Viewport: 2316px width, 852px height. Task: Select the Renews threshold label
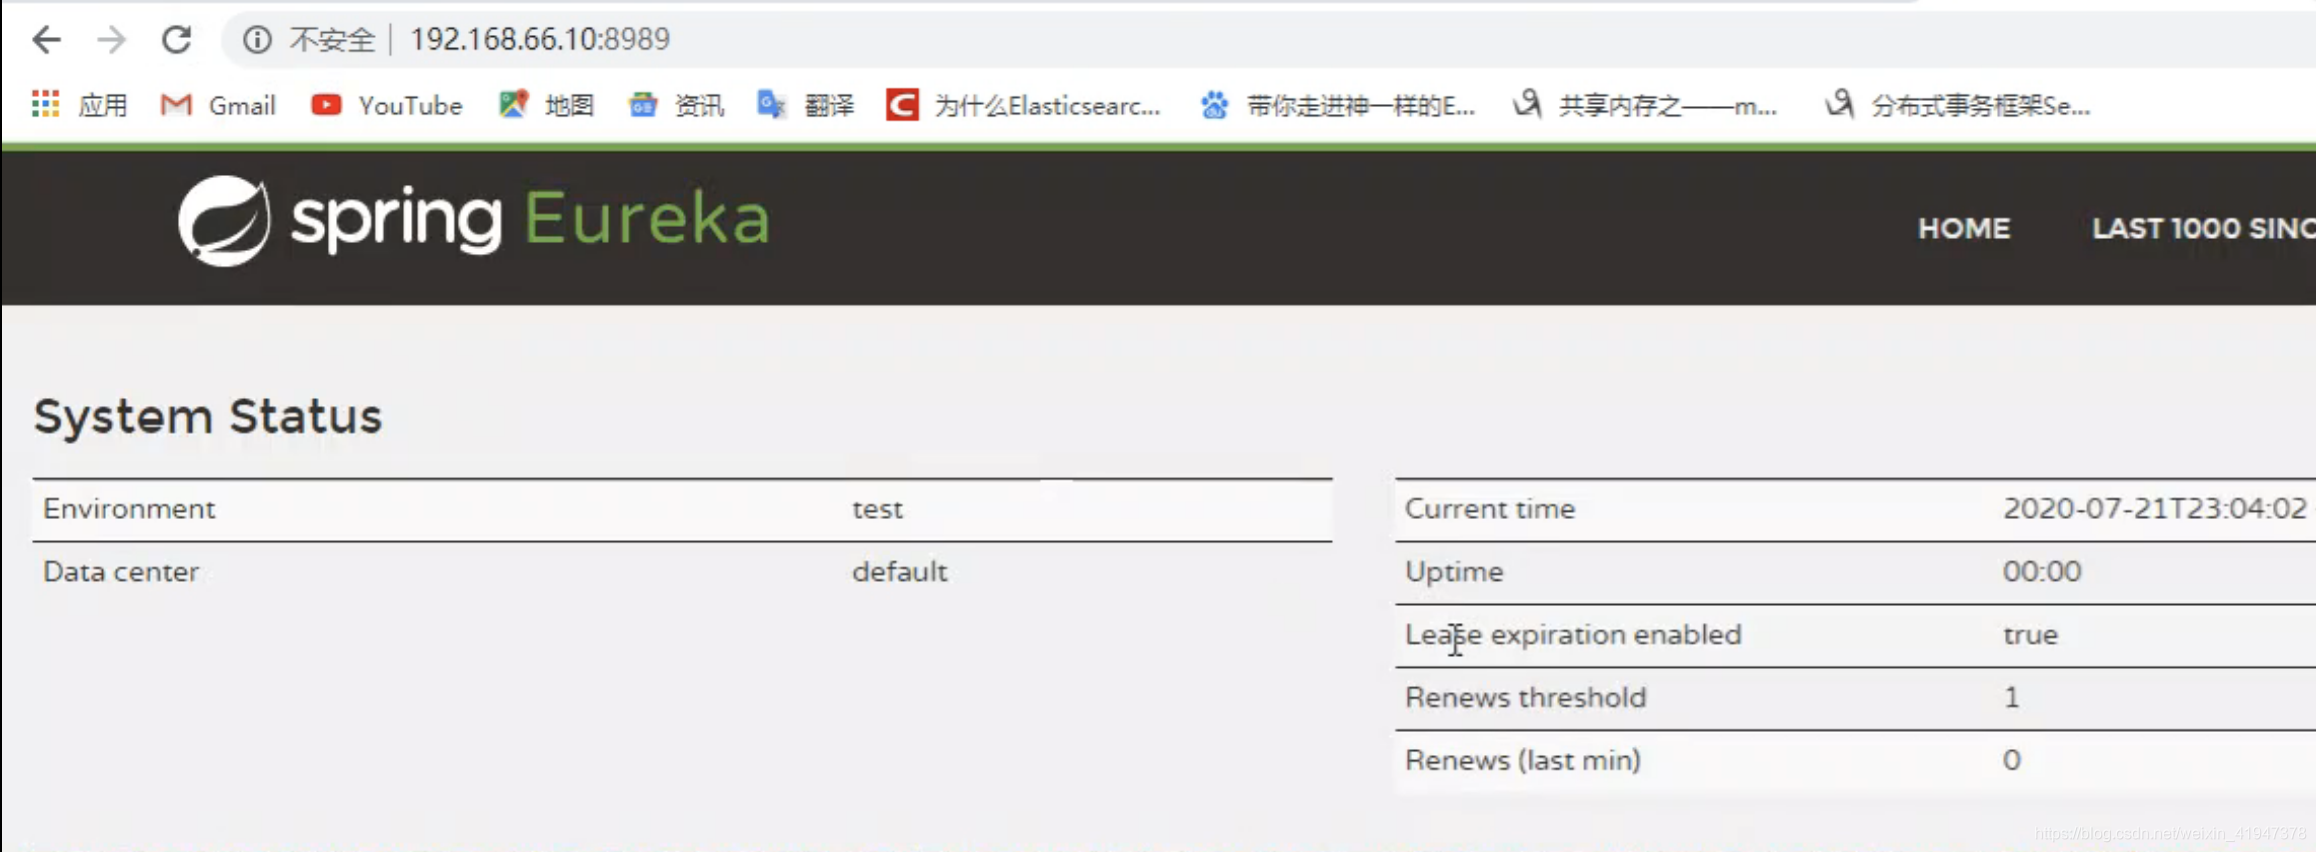tap(1525, 698)
